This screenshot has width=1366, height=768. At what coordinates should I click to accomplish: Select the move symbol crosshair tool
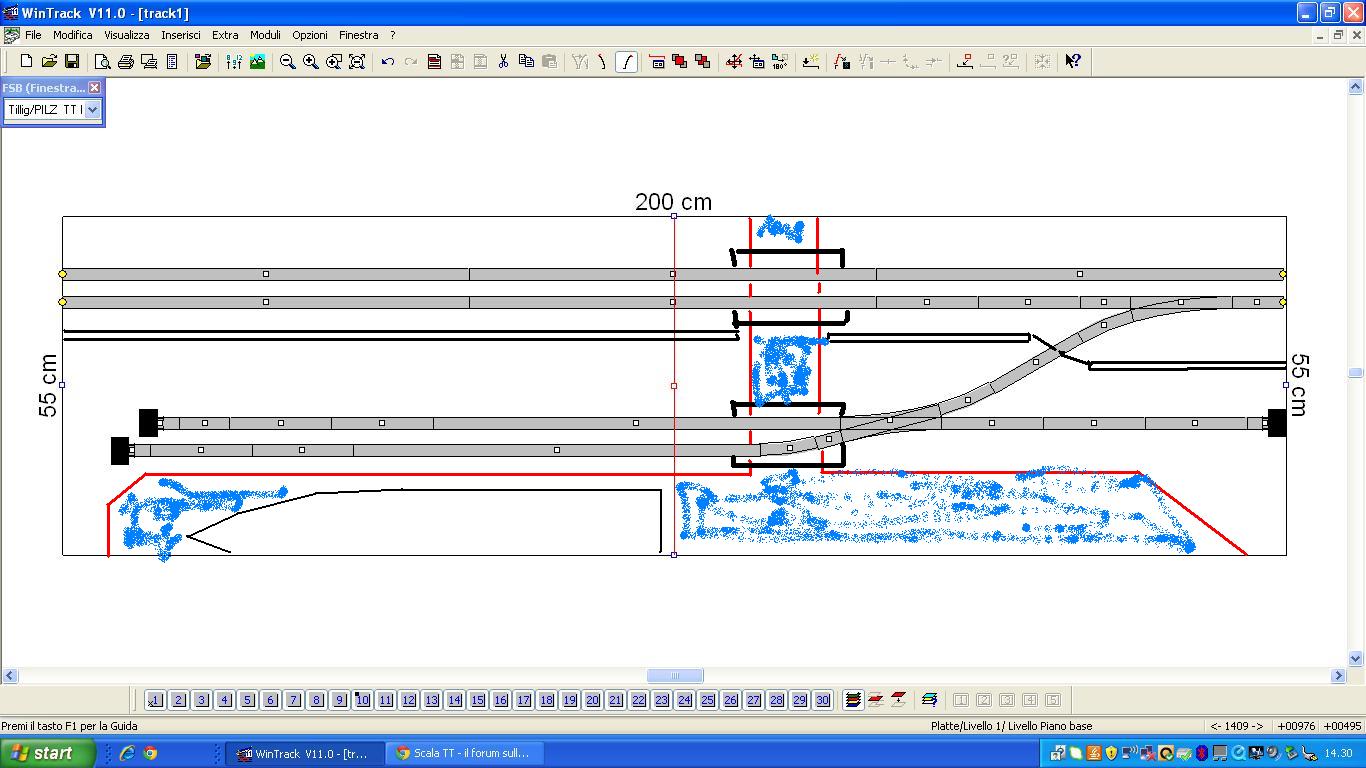coord(734,61)
